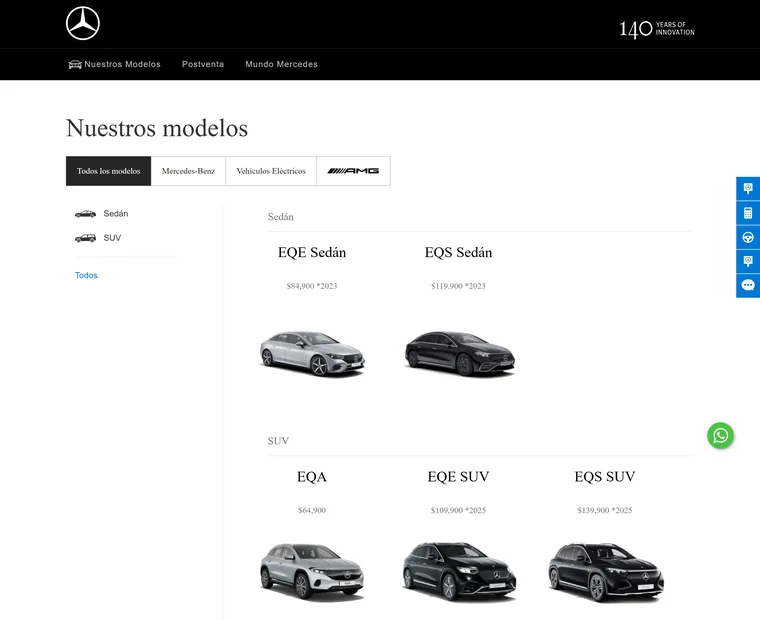Open the EQE Sedán model title
Viewport: 760px width, 620px height.
point(312,253)
